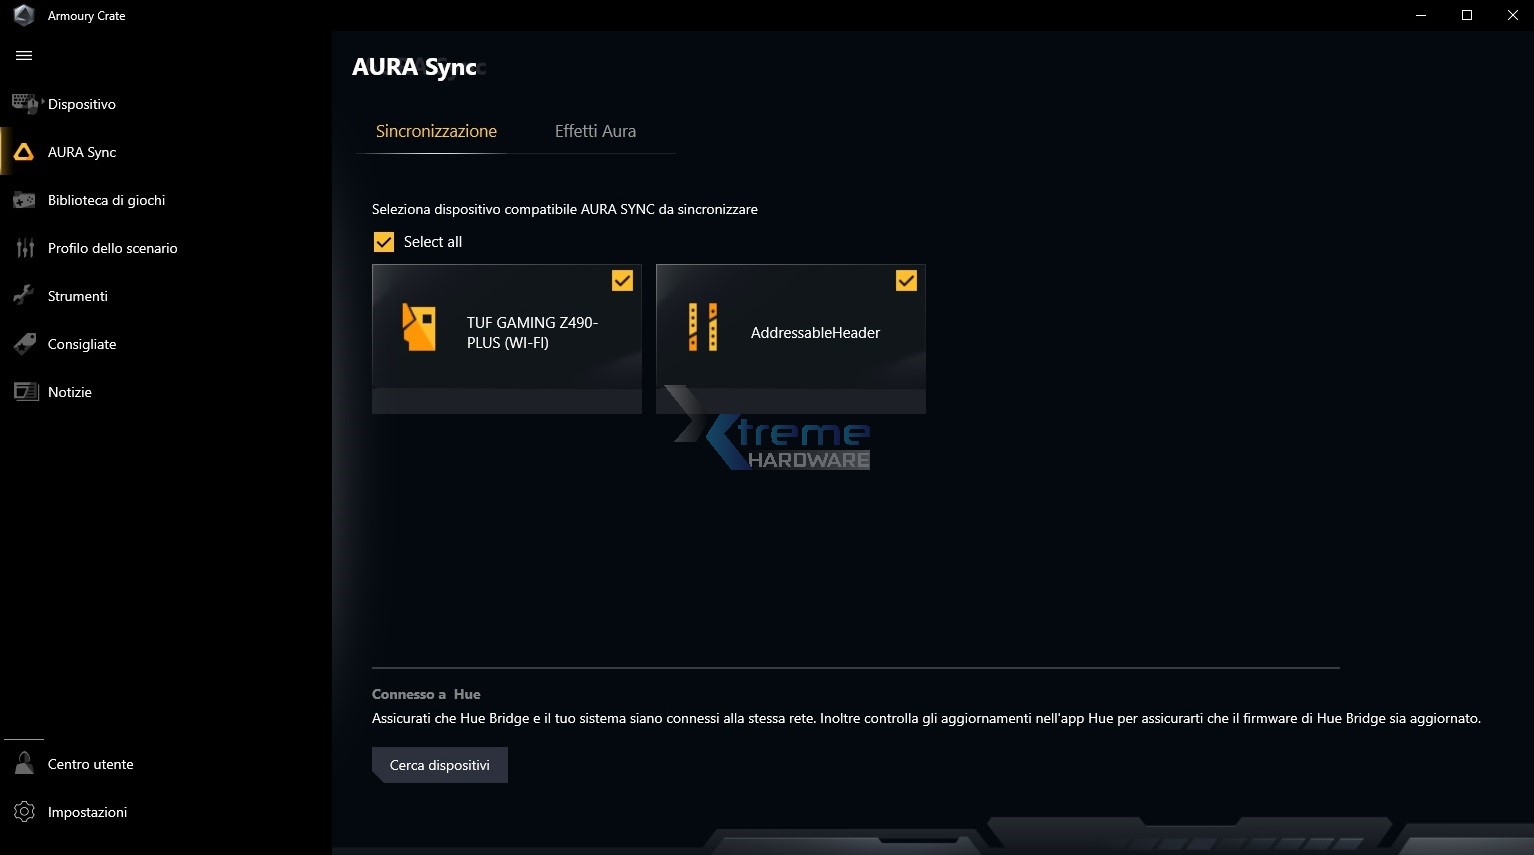1534x855 pixels.
Task: Collapse the sidebar with the hamburger icon
Action: 24,55
